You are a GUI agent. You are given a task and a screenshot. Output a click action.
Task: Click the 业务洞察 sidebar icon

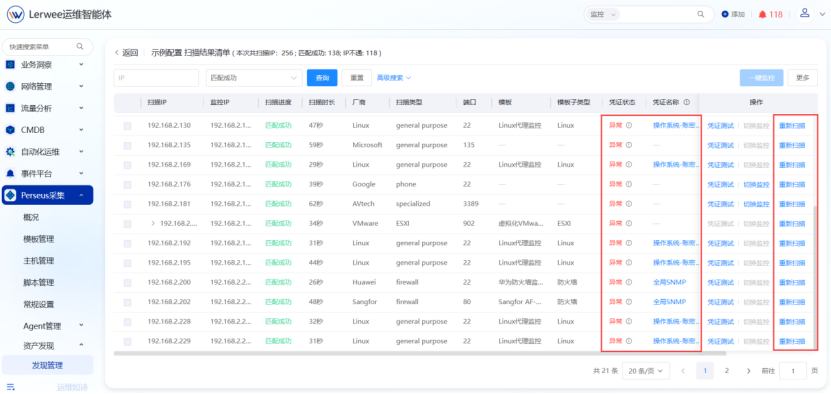tap(10, 65)
